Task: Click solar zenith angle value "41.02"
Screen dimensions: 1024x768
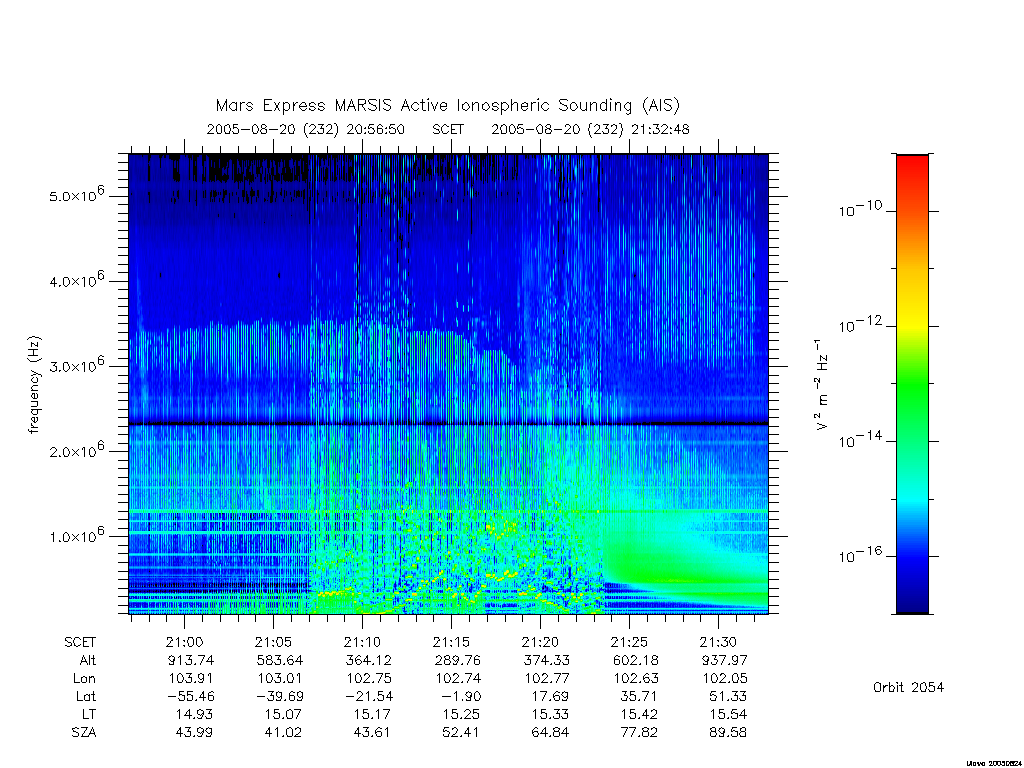Action: [x=283, y=733]
